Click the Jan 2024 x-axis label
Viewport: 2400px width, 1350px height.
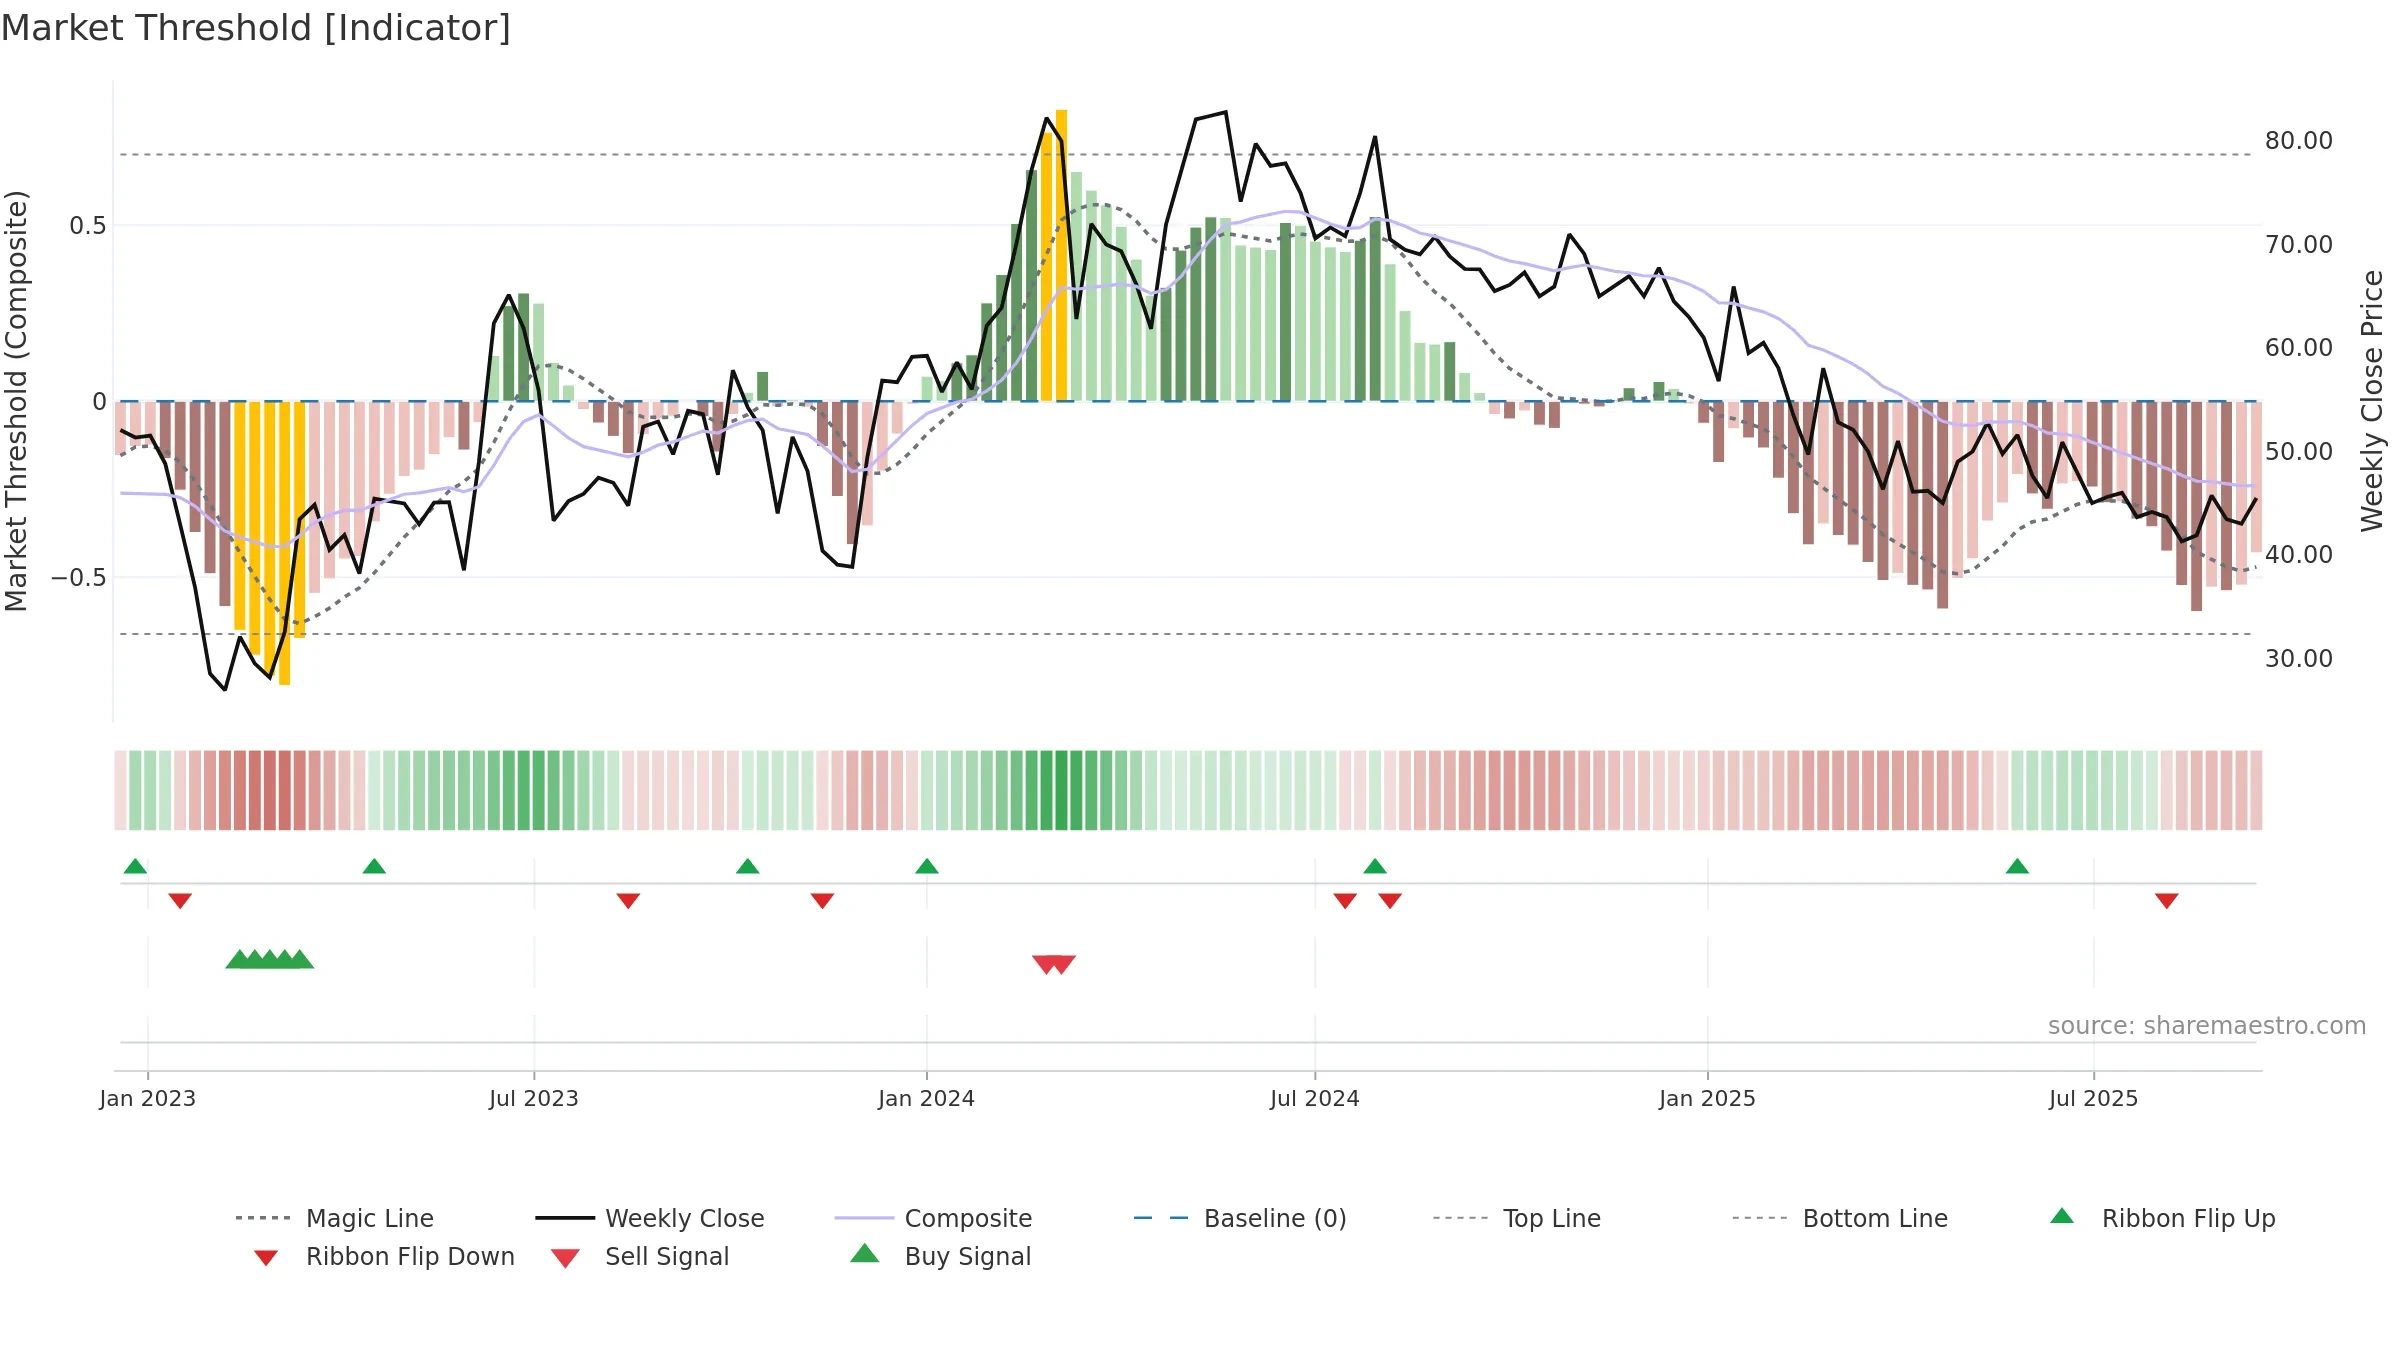click(x=927, y=1098)
